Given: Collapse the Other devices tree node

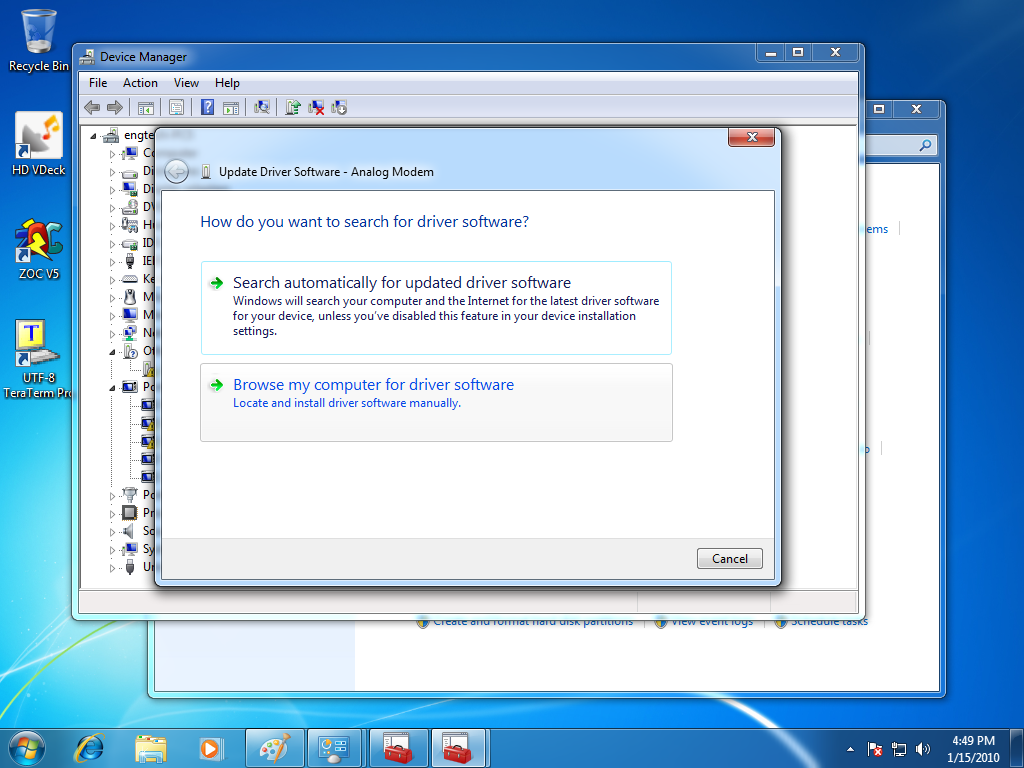Looking at the screenshot, I should (x=113, y=352).
